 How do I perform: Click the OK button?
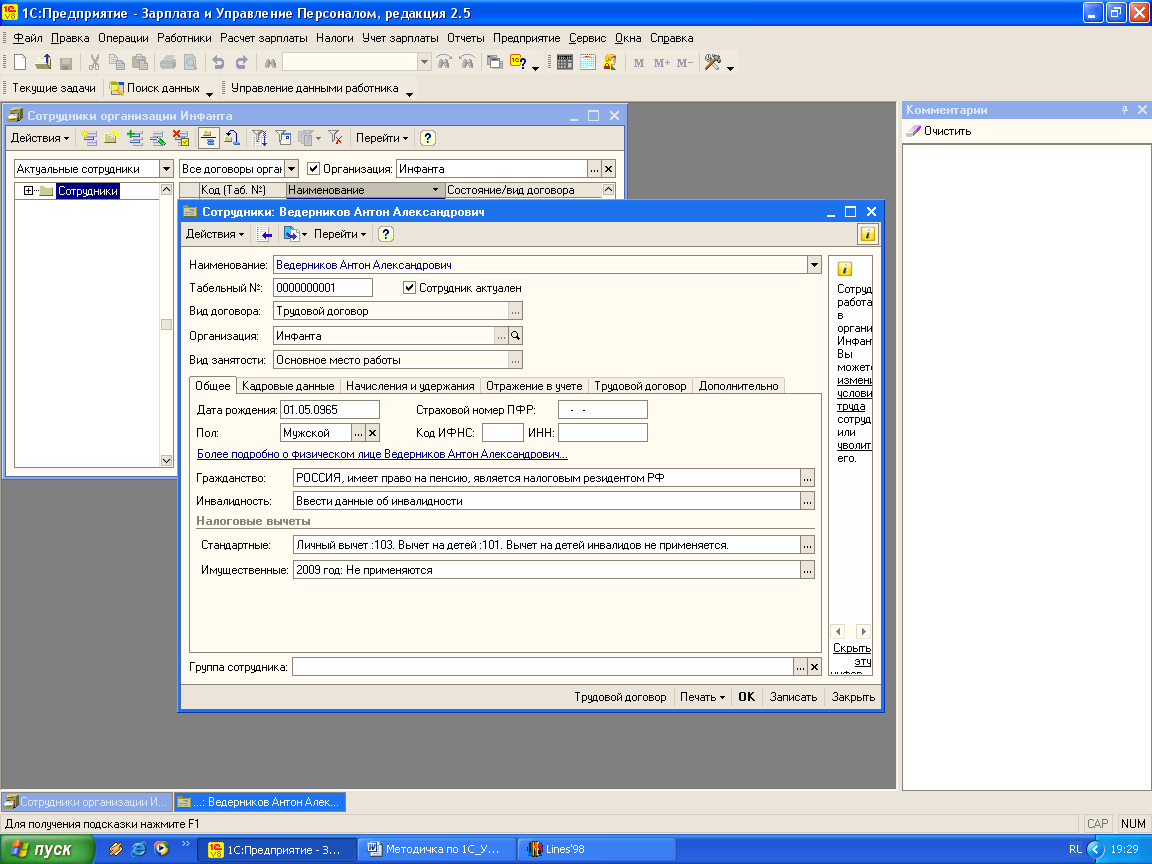[x=746, y=697]
